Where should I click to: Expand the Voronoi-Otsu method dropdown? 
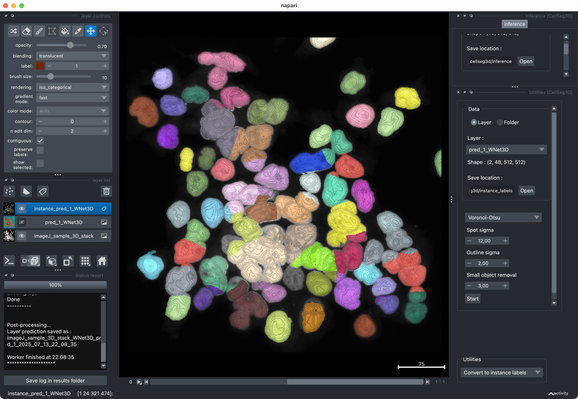point(503,218)
